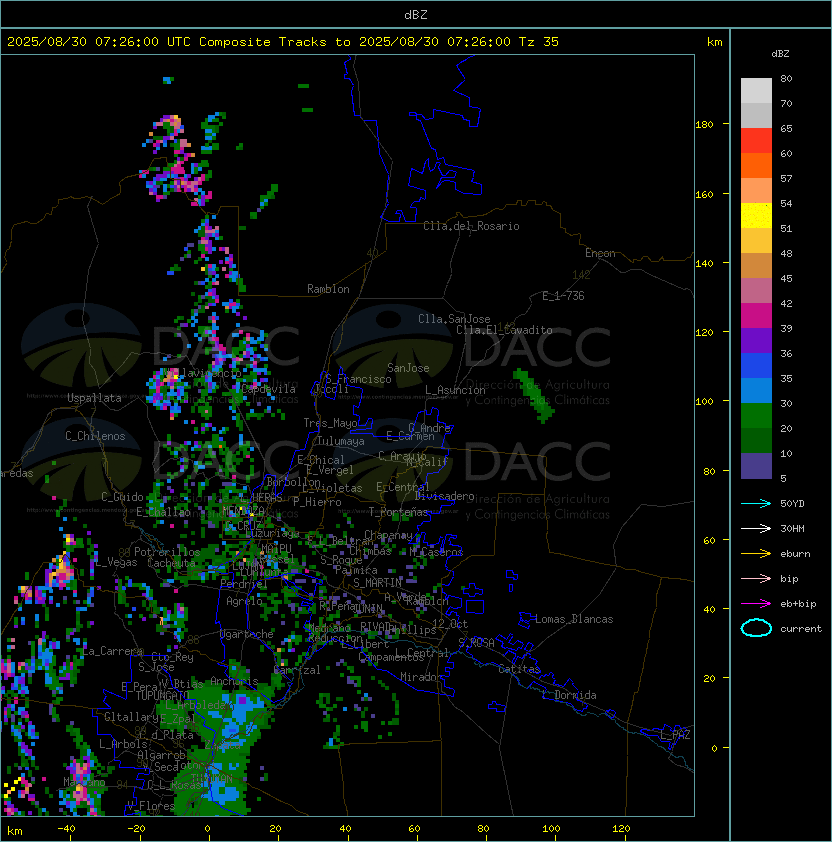The height and width of the screenshot is (842, 832).
Task: Click the white 30HM arrow in legend
Action: click(756, 528)
